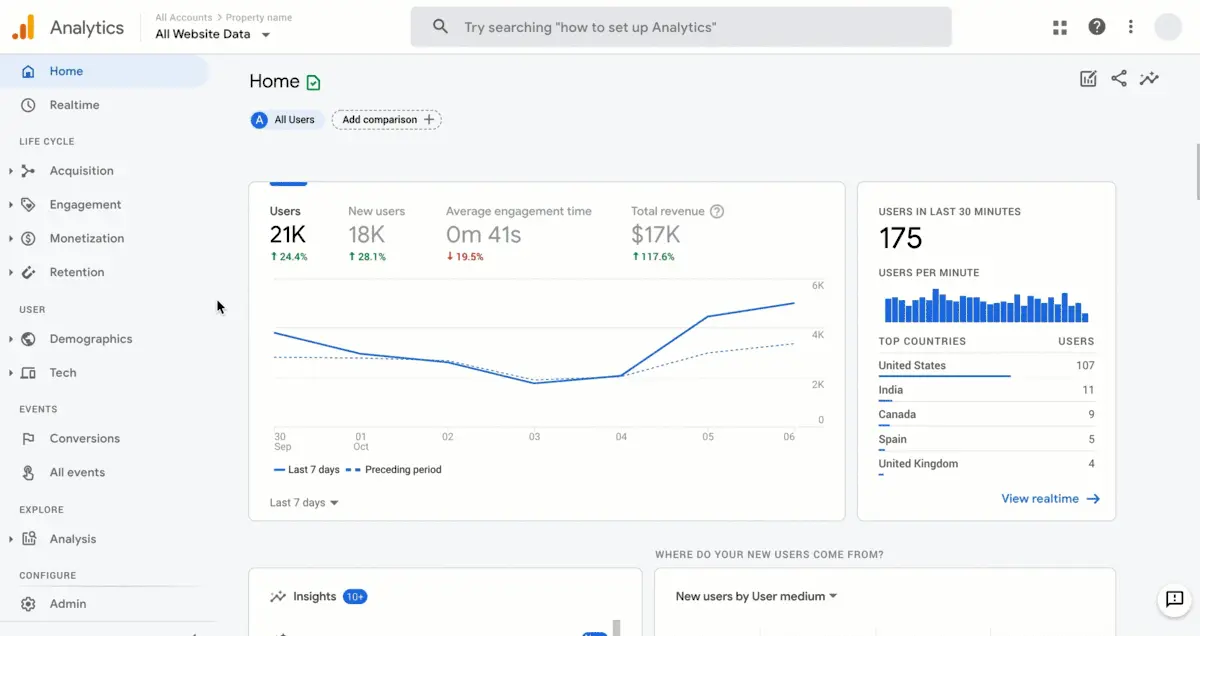Toggle the All Users comparison chip
The width and height of the screenshot is (1220, 695).
(x=286, y=119)
